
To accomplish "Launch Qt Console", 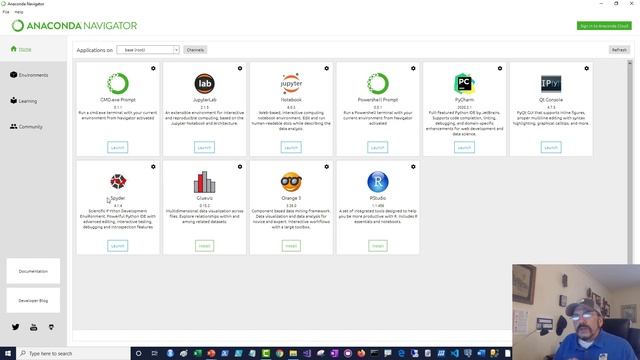I will point(551,147).
